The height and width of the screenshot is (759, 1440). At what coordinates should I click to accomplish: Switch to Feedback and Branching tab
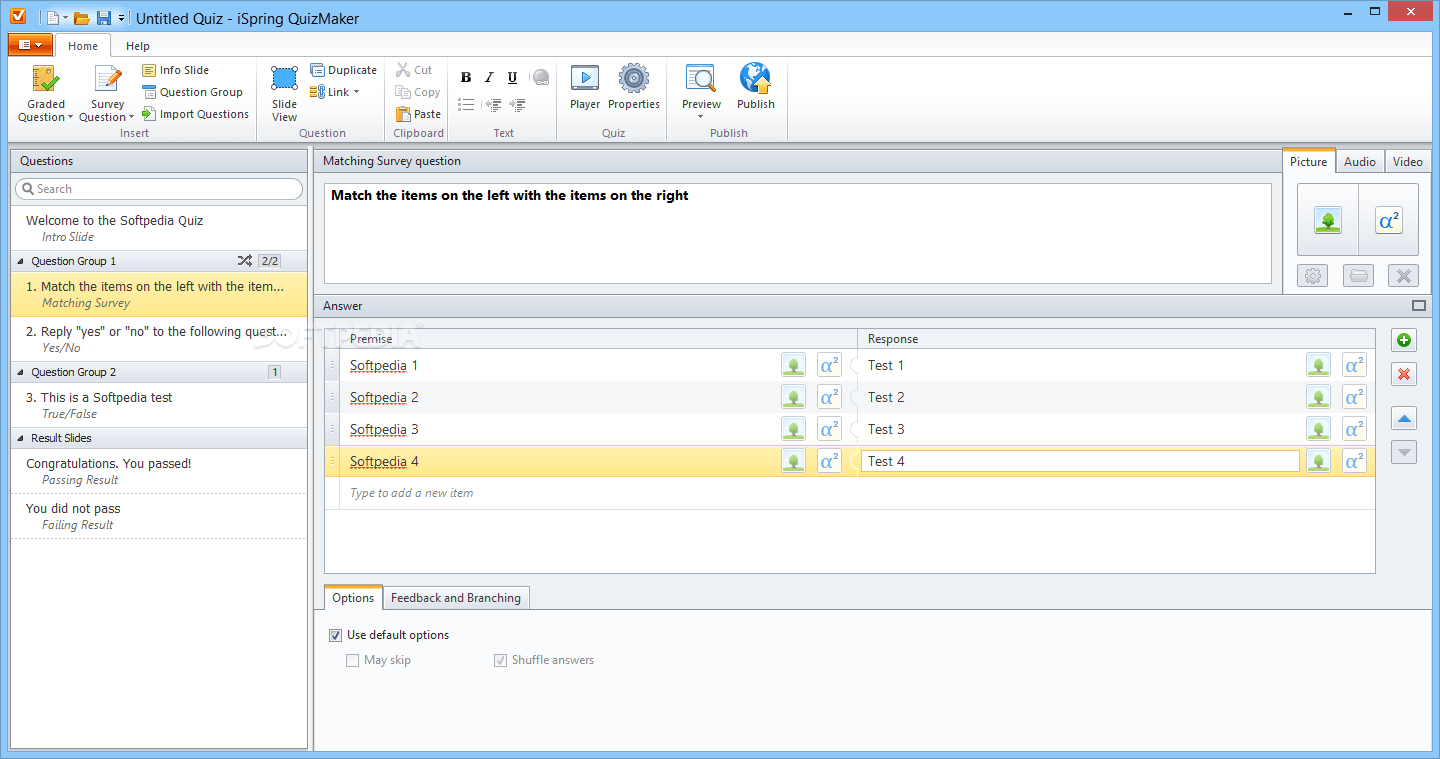click(455, 598)
